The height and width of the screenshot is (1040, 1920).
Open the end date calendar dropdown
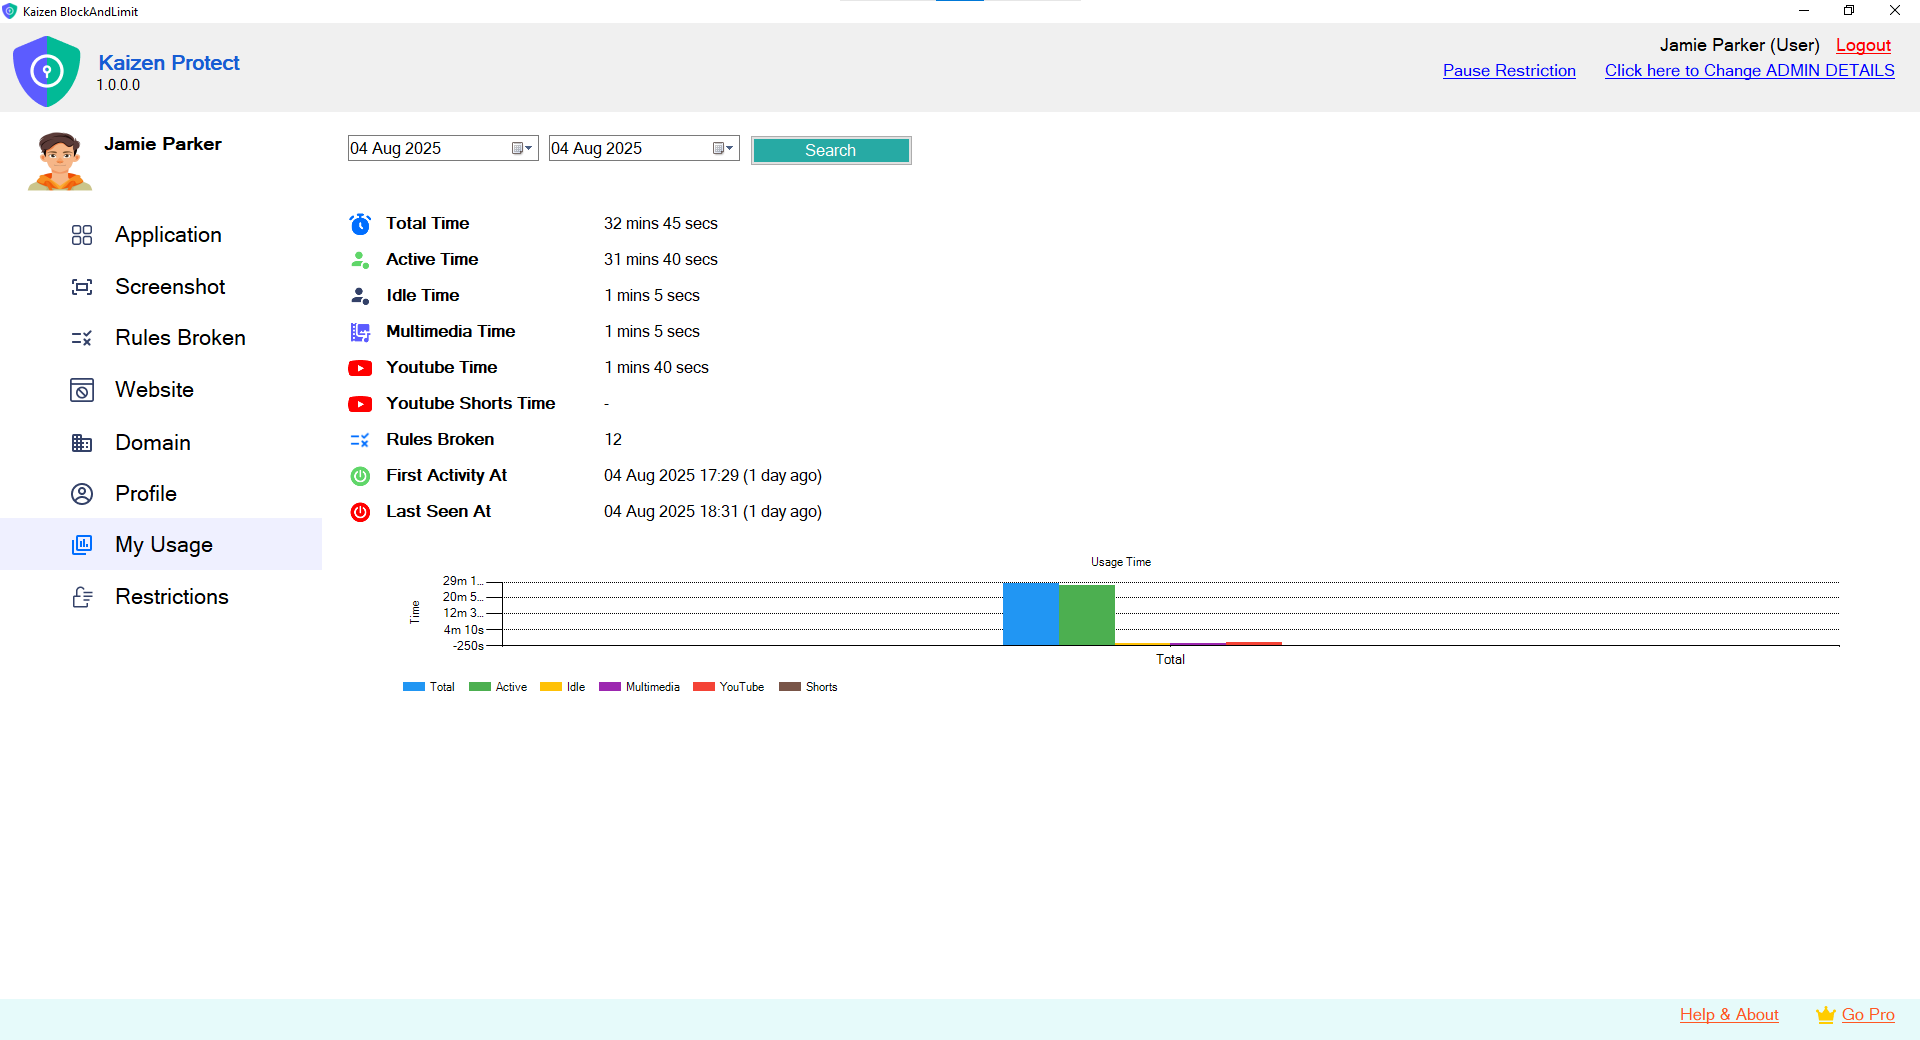click(x=724, y=148)
